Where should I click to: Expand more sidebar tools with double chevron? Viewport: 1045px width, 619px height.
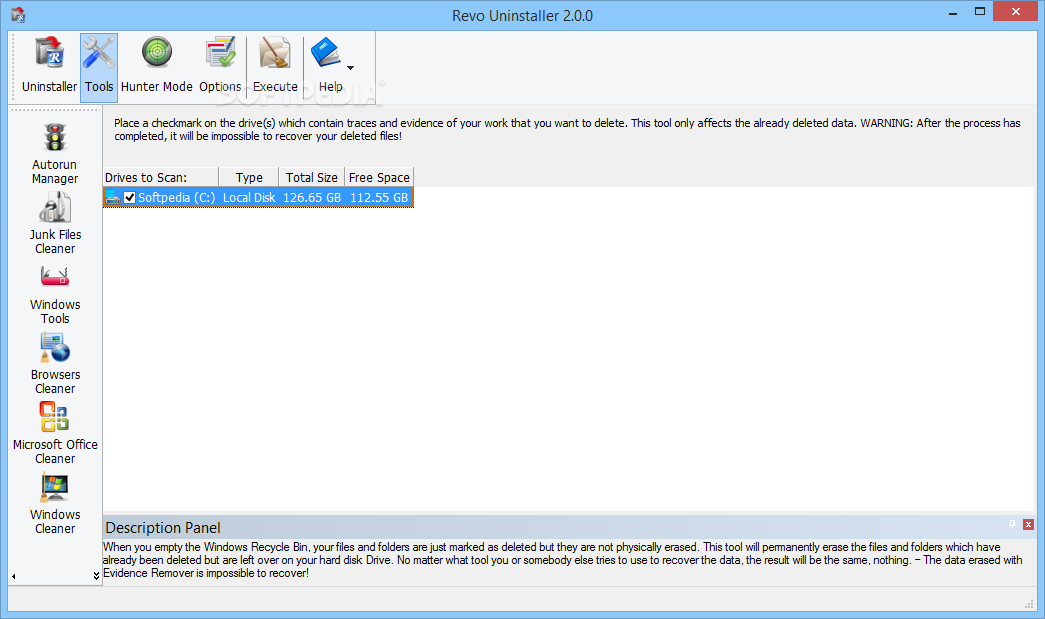coord(96,576)
